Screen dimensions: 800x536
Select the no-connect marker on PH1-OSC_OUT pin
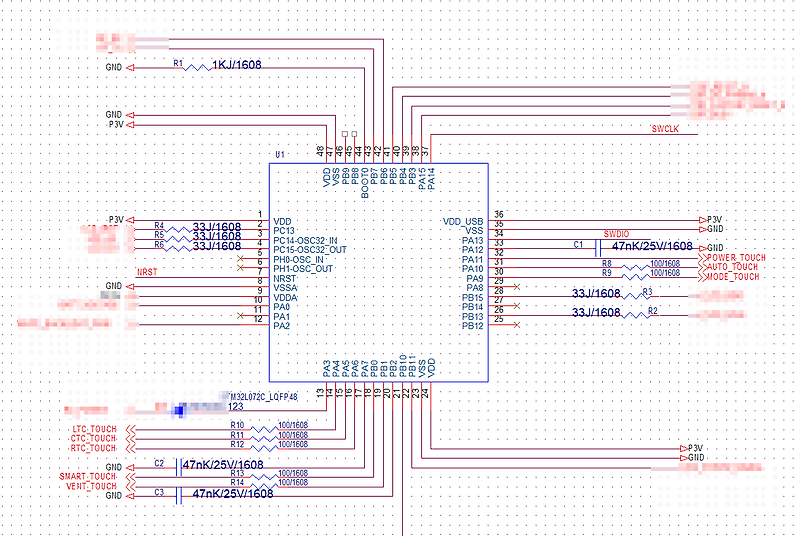coord(240,268)
